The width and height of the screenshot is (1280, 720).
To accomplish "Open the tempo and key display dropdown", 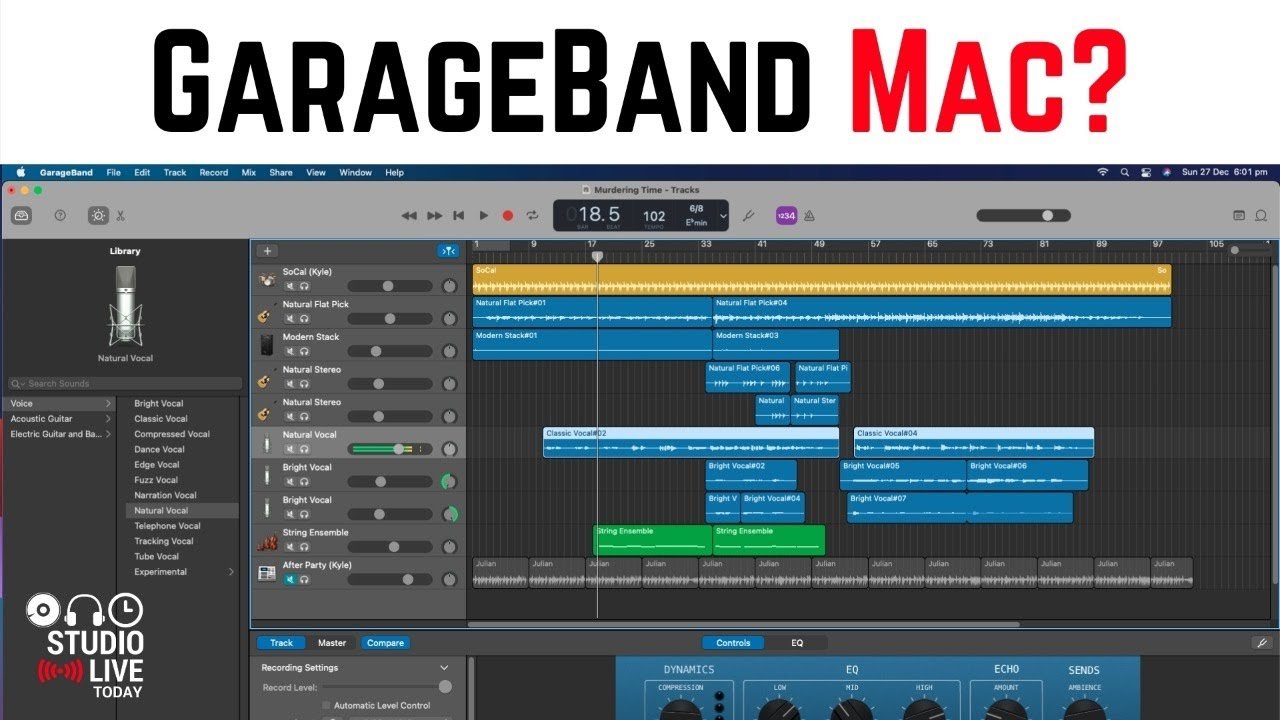I will (x=723, y=215).
